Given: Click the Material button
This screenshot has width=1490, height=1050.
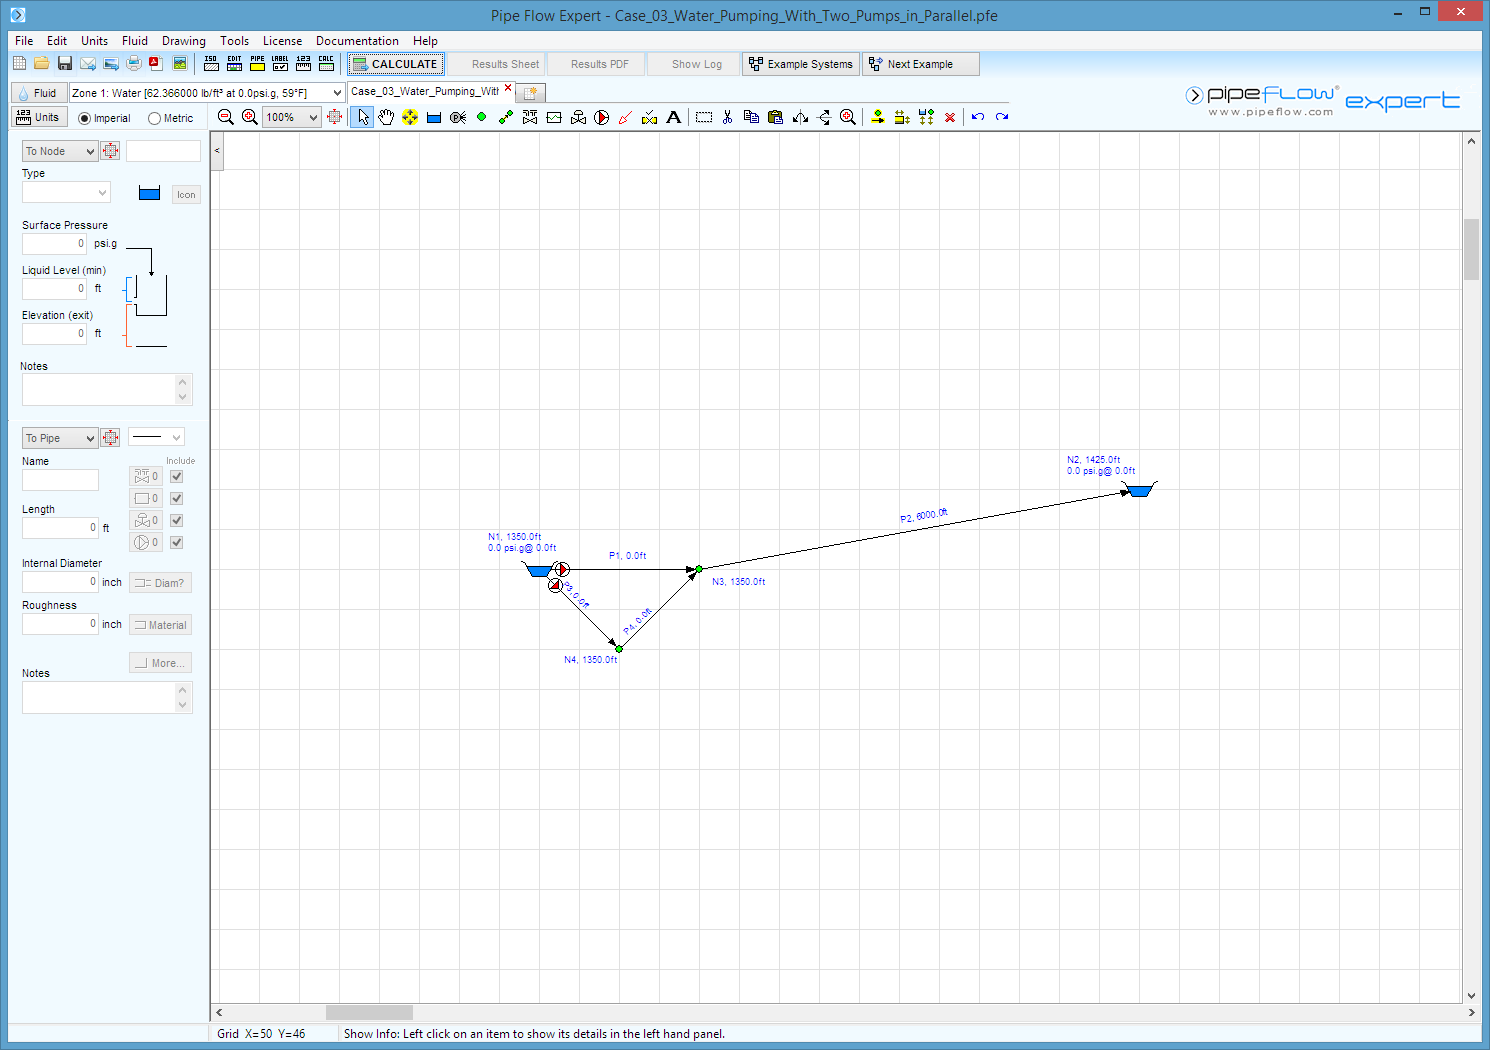Looking at the screenshot, I should tap(160, 625).
